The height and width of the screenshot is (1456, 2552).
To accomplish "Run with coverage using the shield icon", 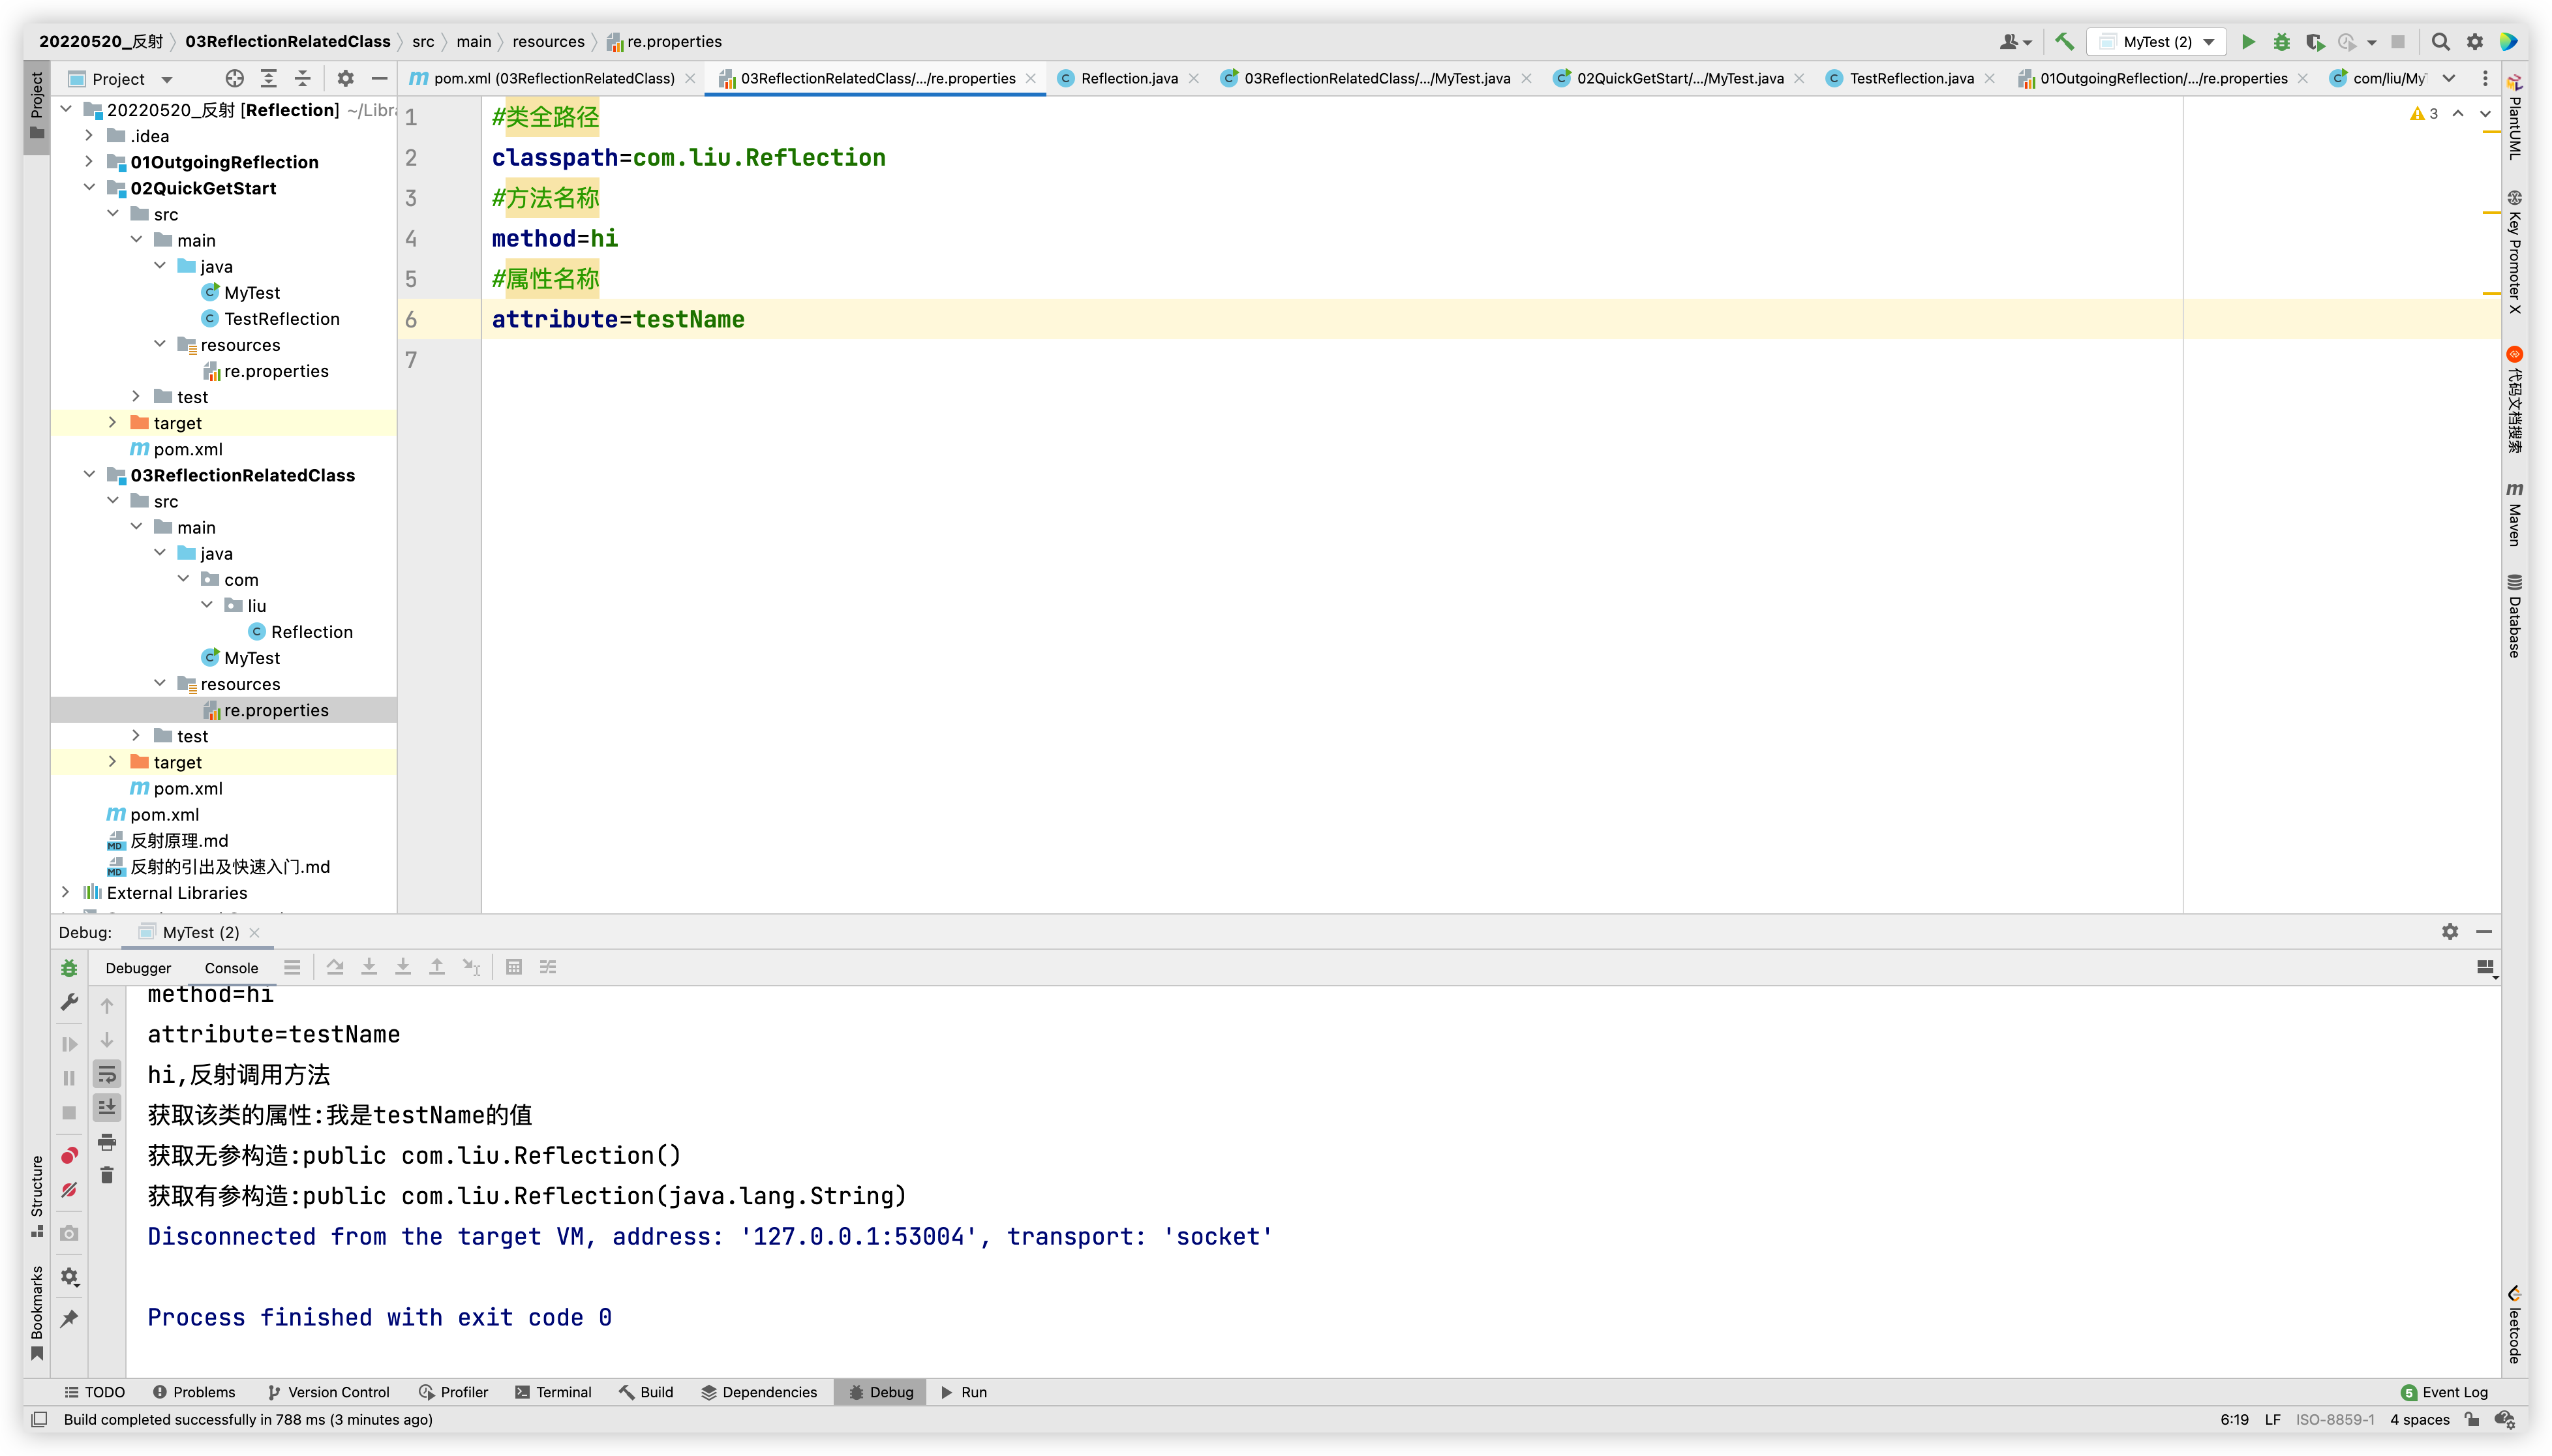I will (2314, 41).
